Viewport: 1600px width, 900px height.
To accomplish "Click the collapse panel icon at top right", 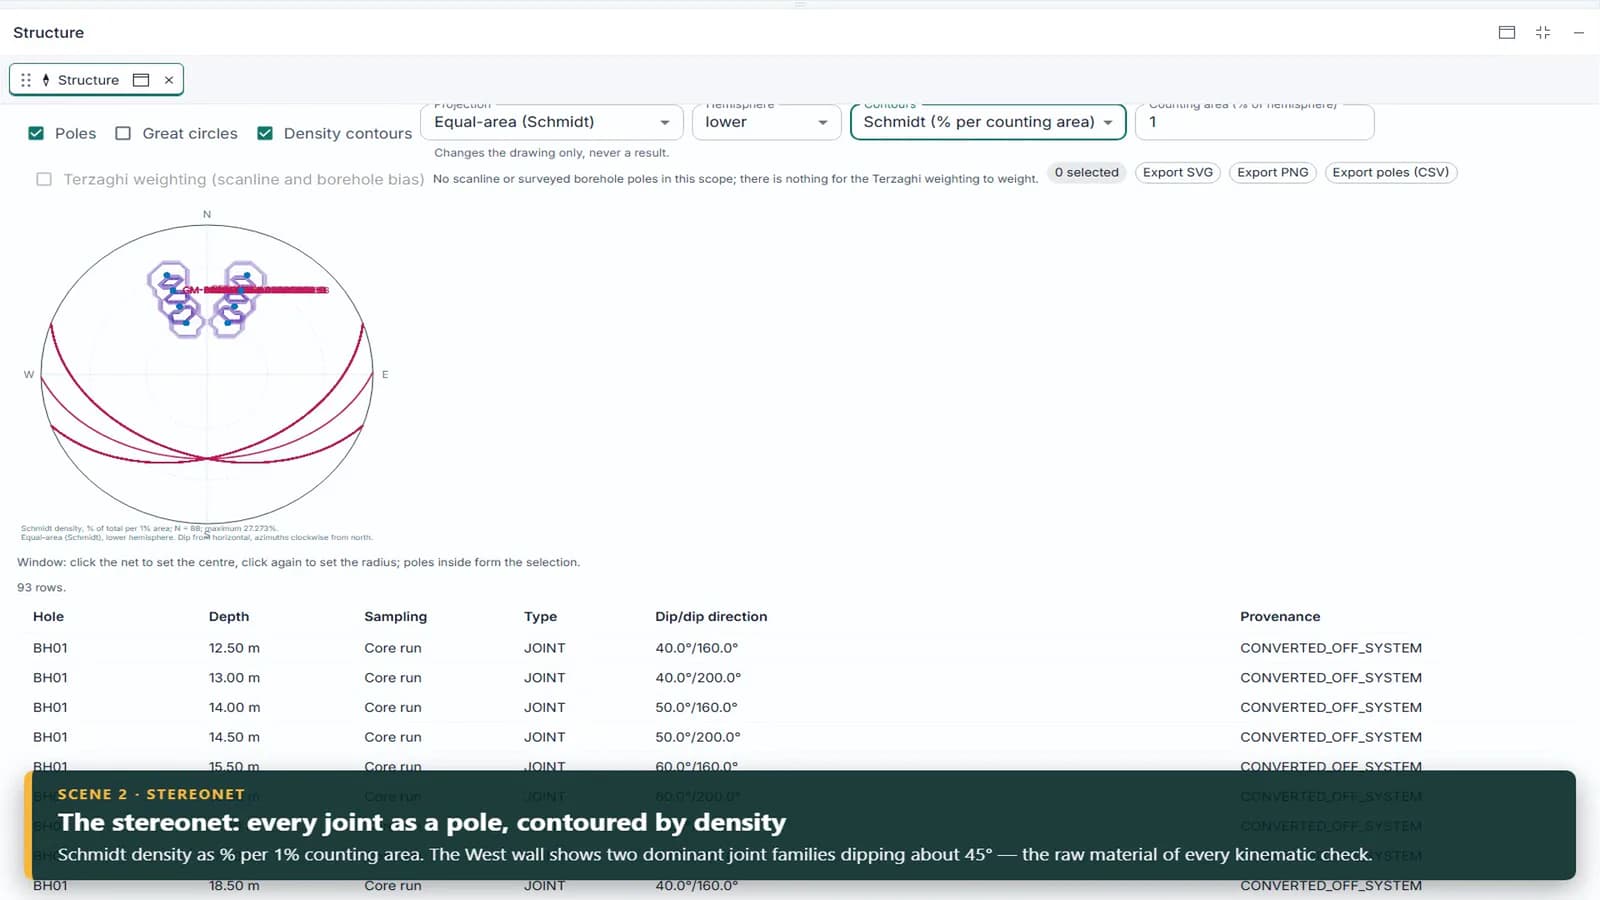I will tap(1543, 32).
